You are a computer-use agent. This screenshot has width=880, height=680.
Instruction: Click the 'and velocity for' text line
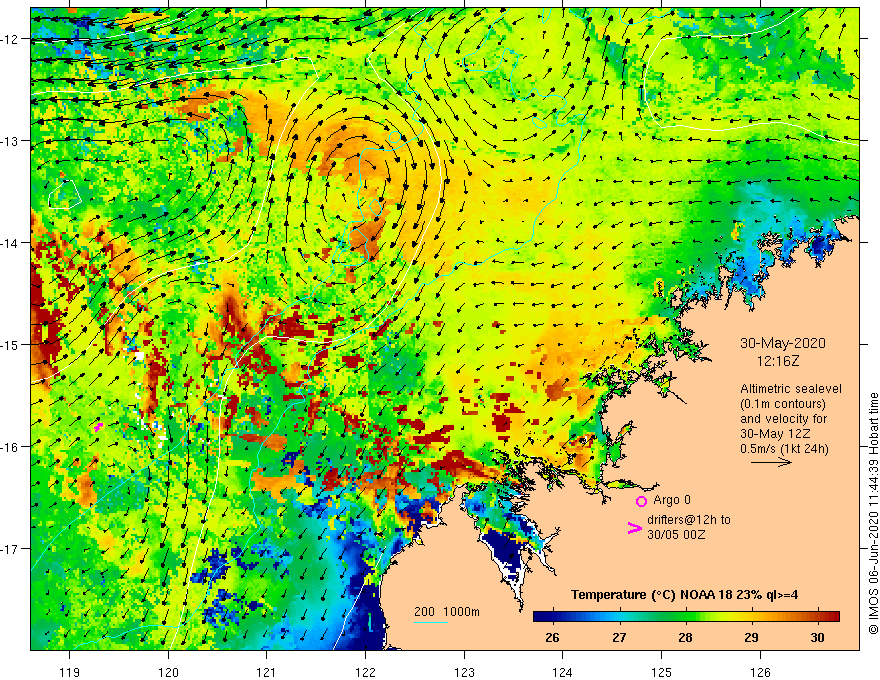point(783,419)
